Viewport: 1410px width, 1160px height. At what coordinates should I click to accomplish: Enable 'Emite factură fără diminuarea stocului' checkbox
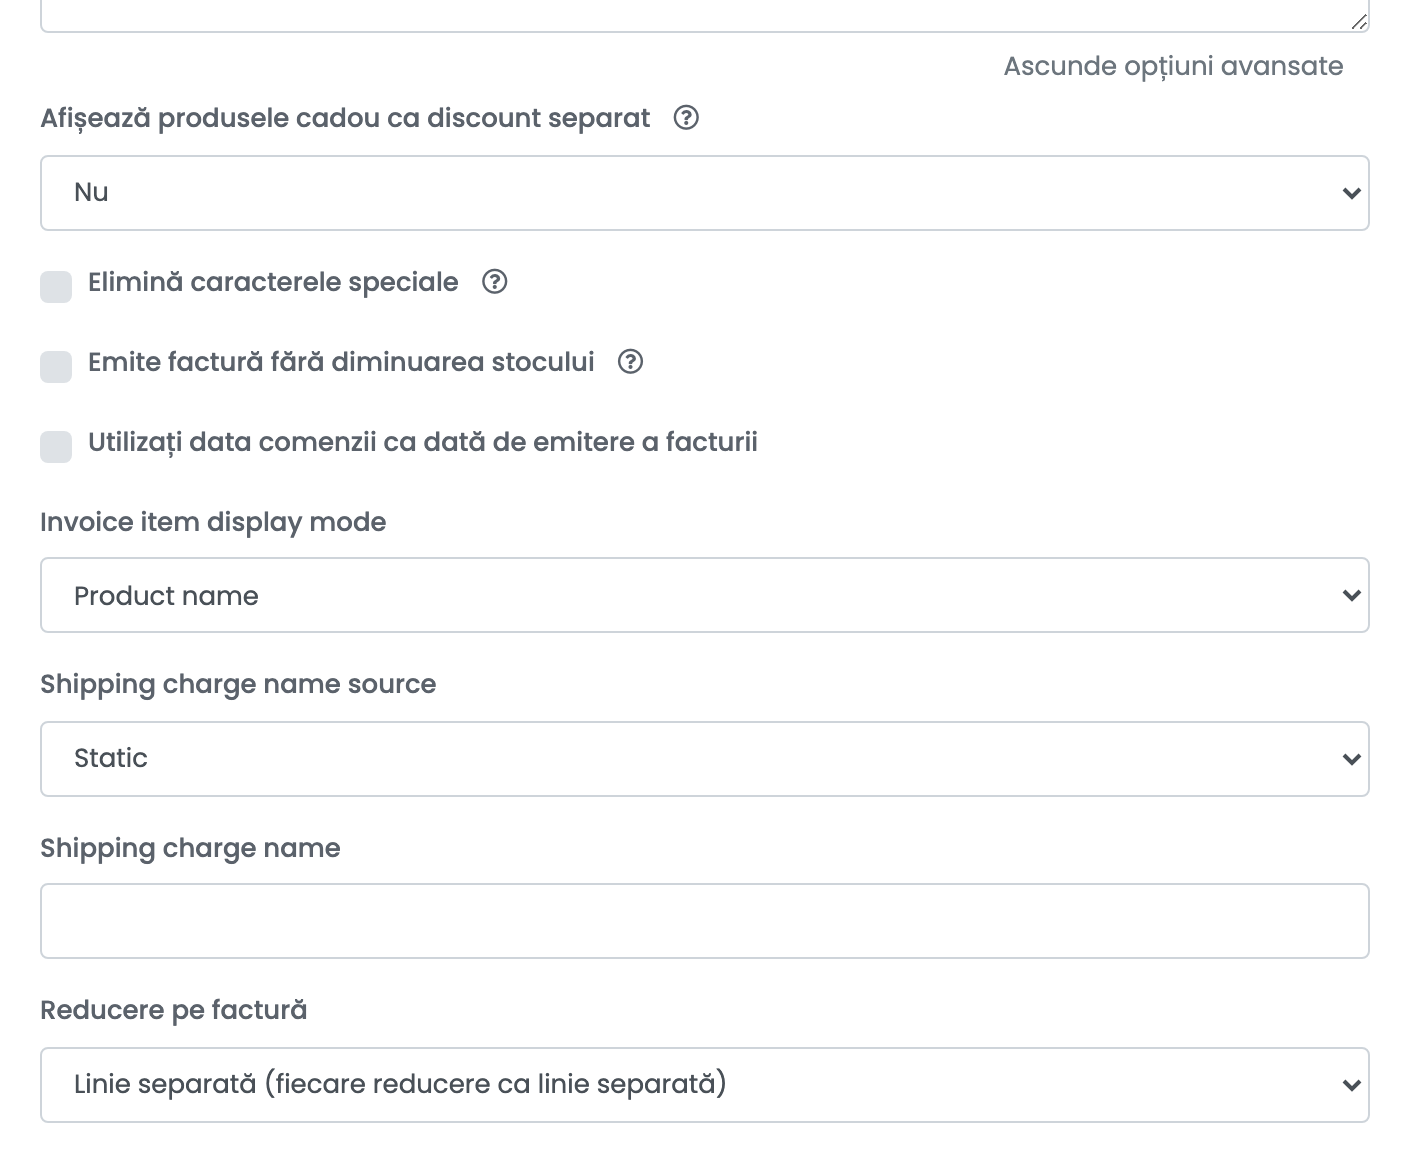tap(56, 366)
